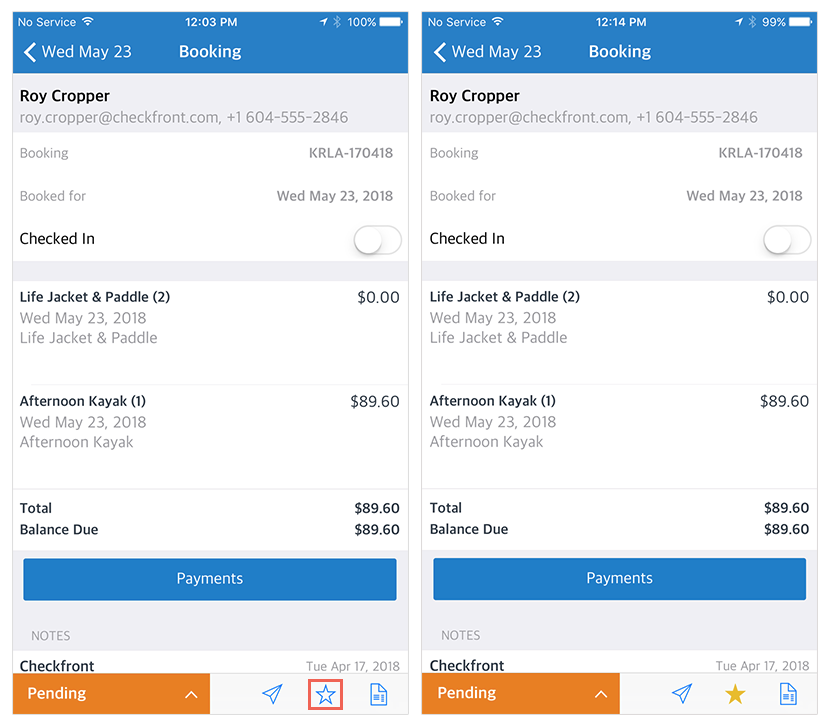Tap back chevron in left screen header
This screenshot has width=829, height=728.
tap(30, 52)
